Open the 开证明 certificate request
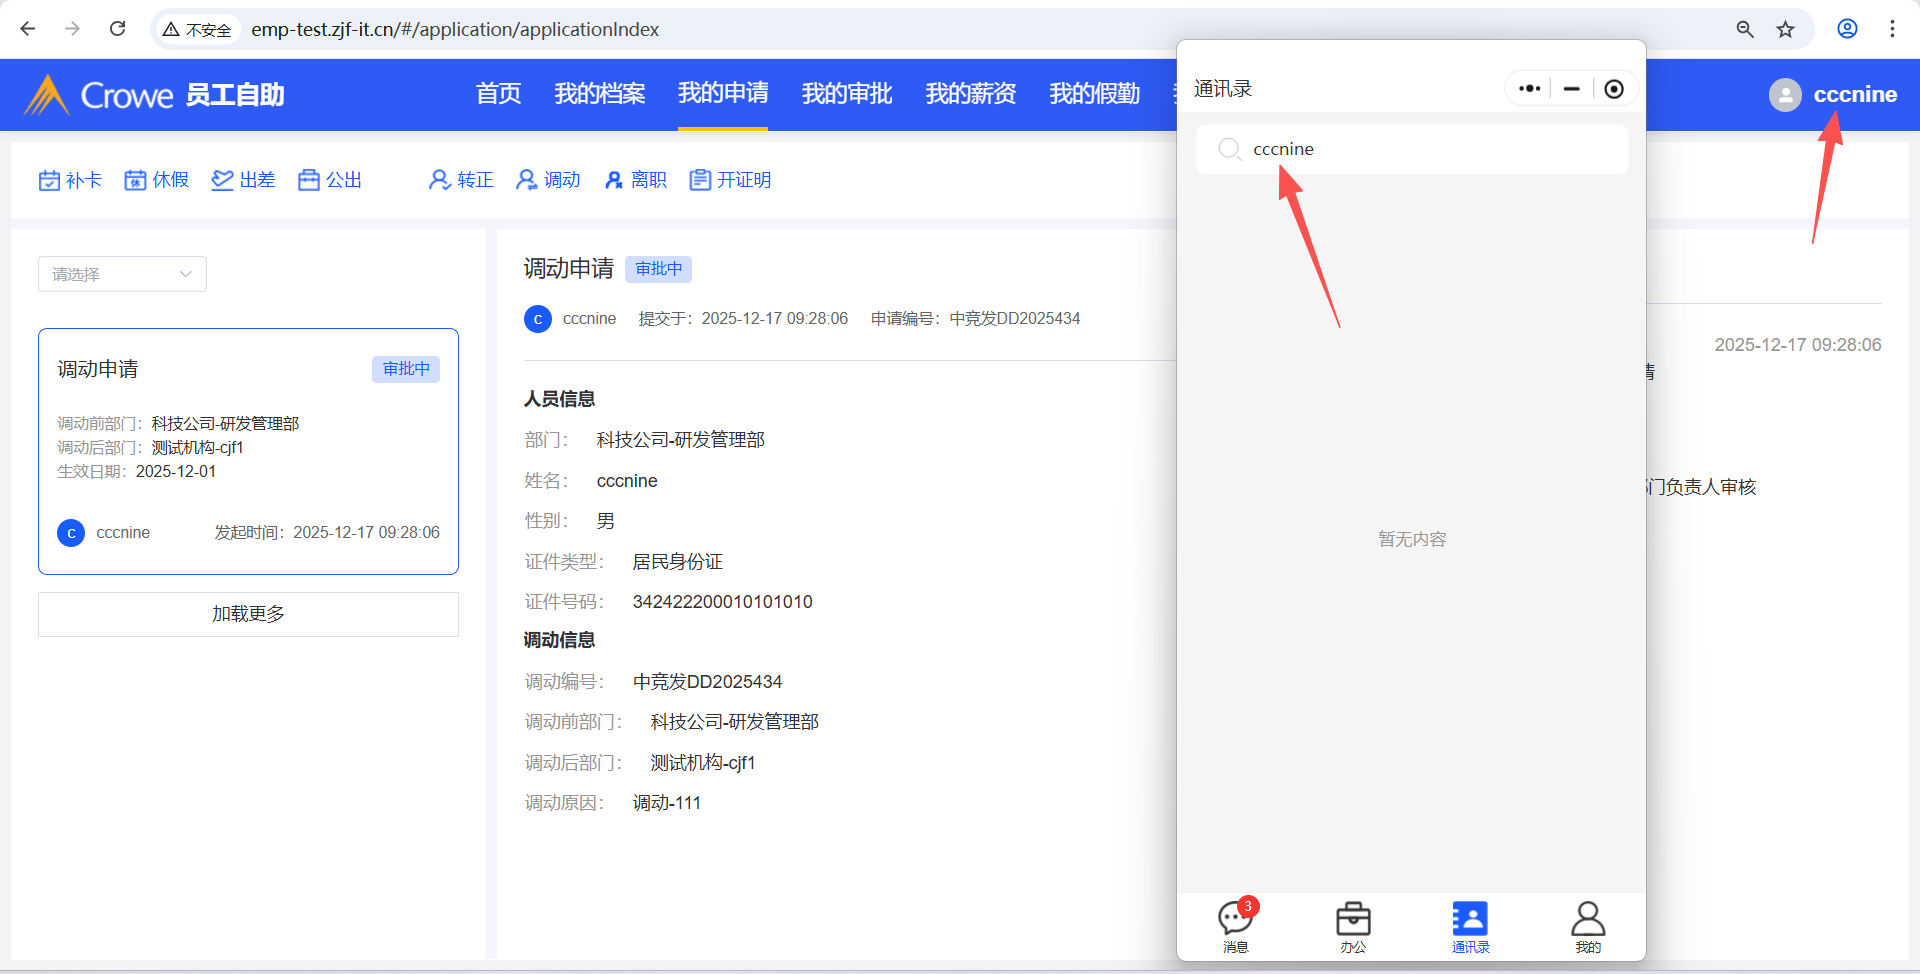Image resolution: width=1920 pixels, height=974 pixels. pyautogui.click(x=730, y=180)
